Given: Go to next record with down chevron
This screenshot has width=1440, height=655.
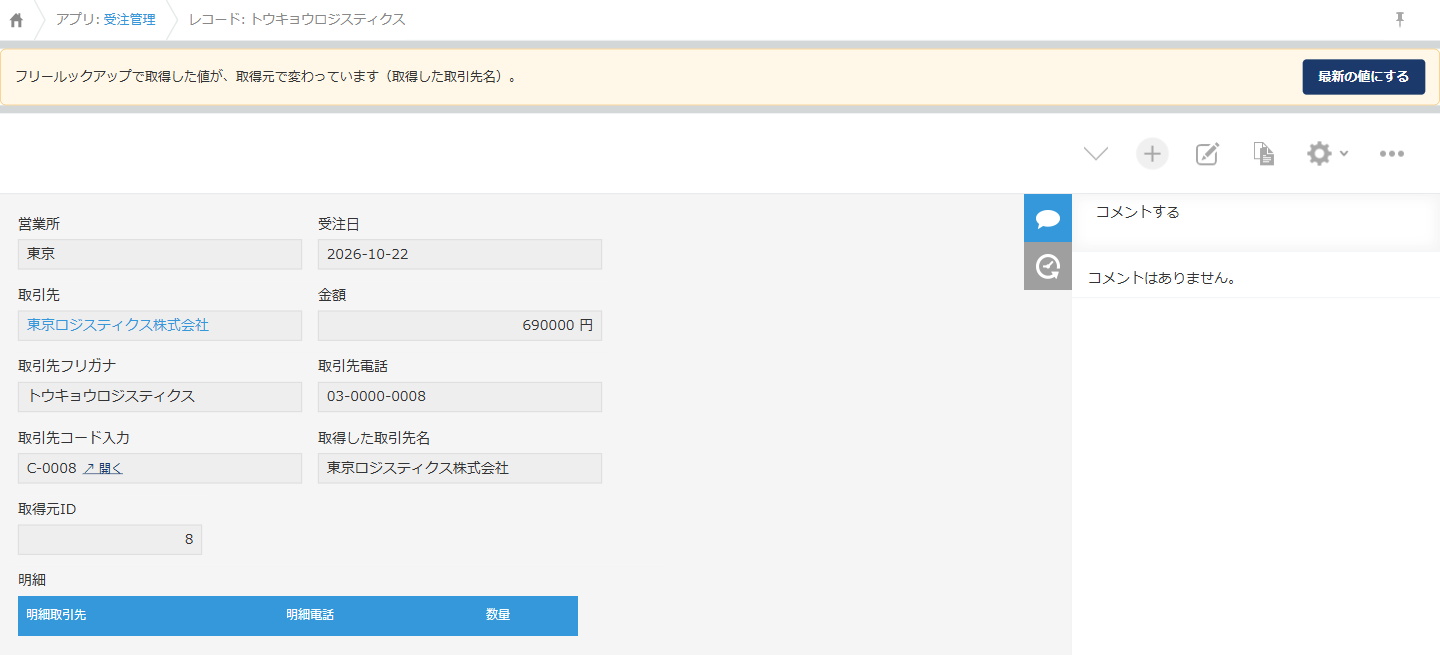Looking at the screenshot, I should click(1096, 154).
